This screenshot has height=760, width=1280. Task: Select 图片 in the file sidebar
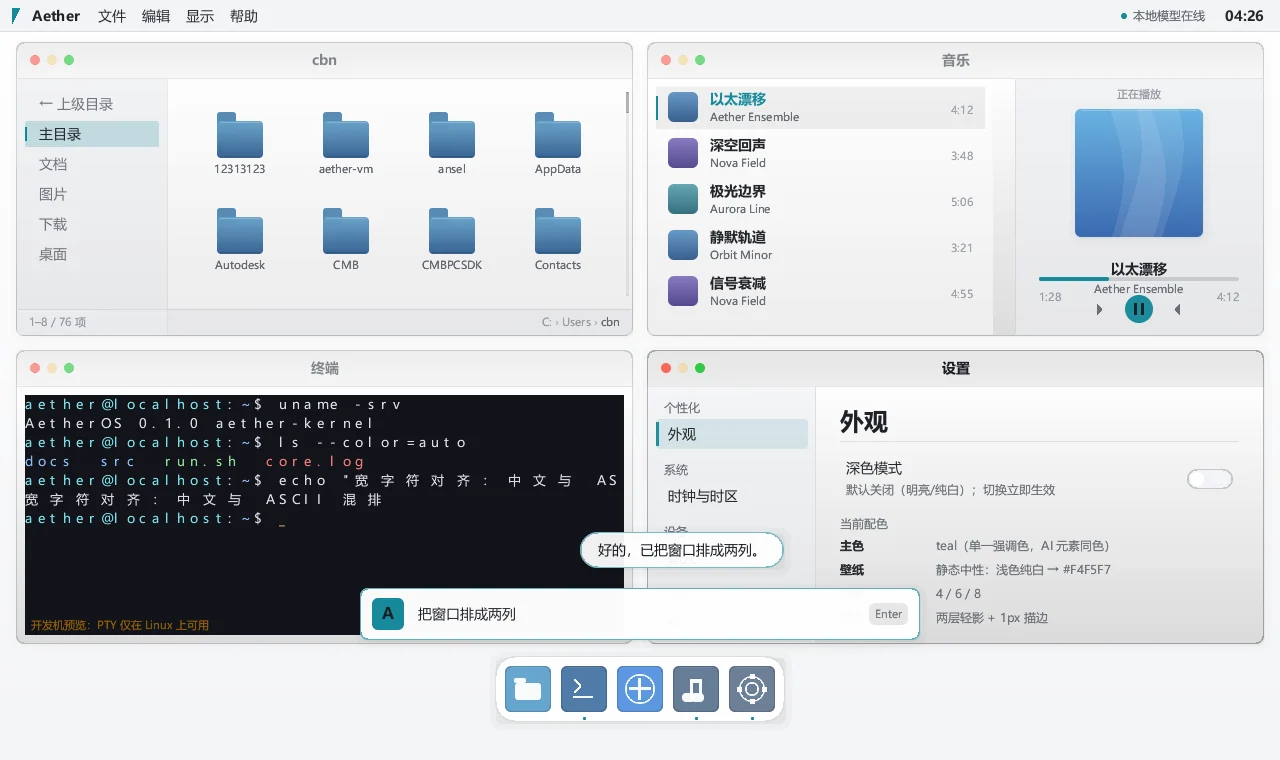[92, 194]
